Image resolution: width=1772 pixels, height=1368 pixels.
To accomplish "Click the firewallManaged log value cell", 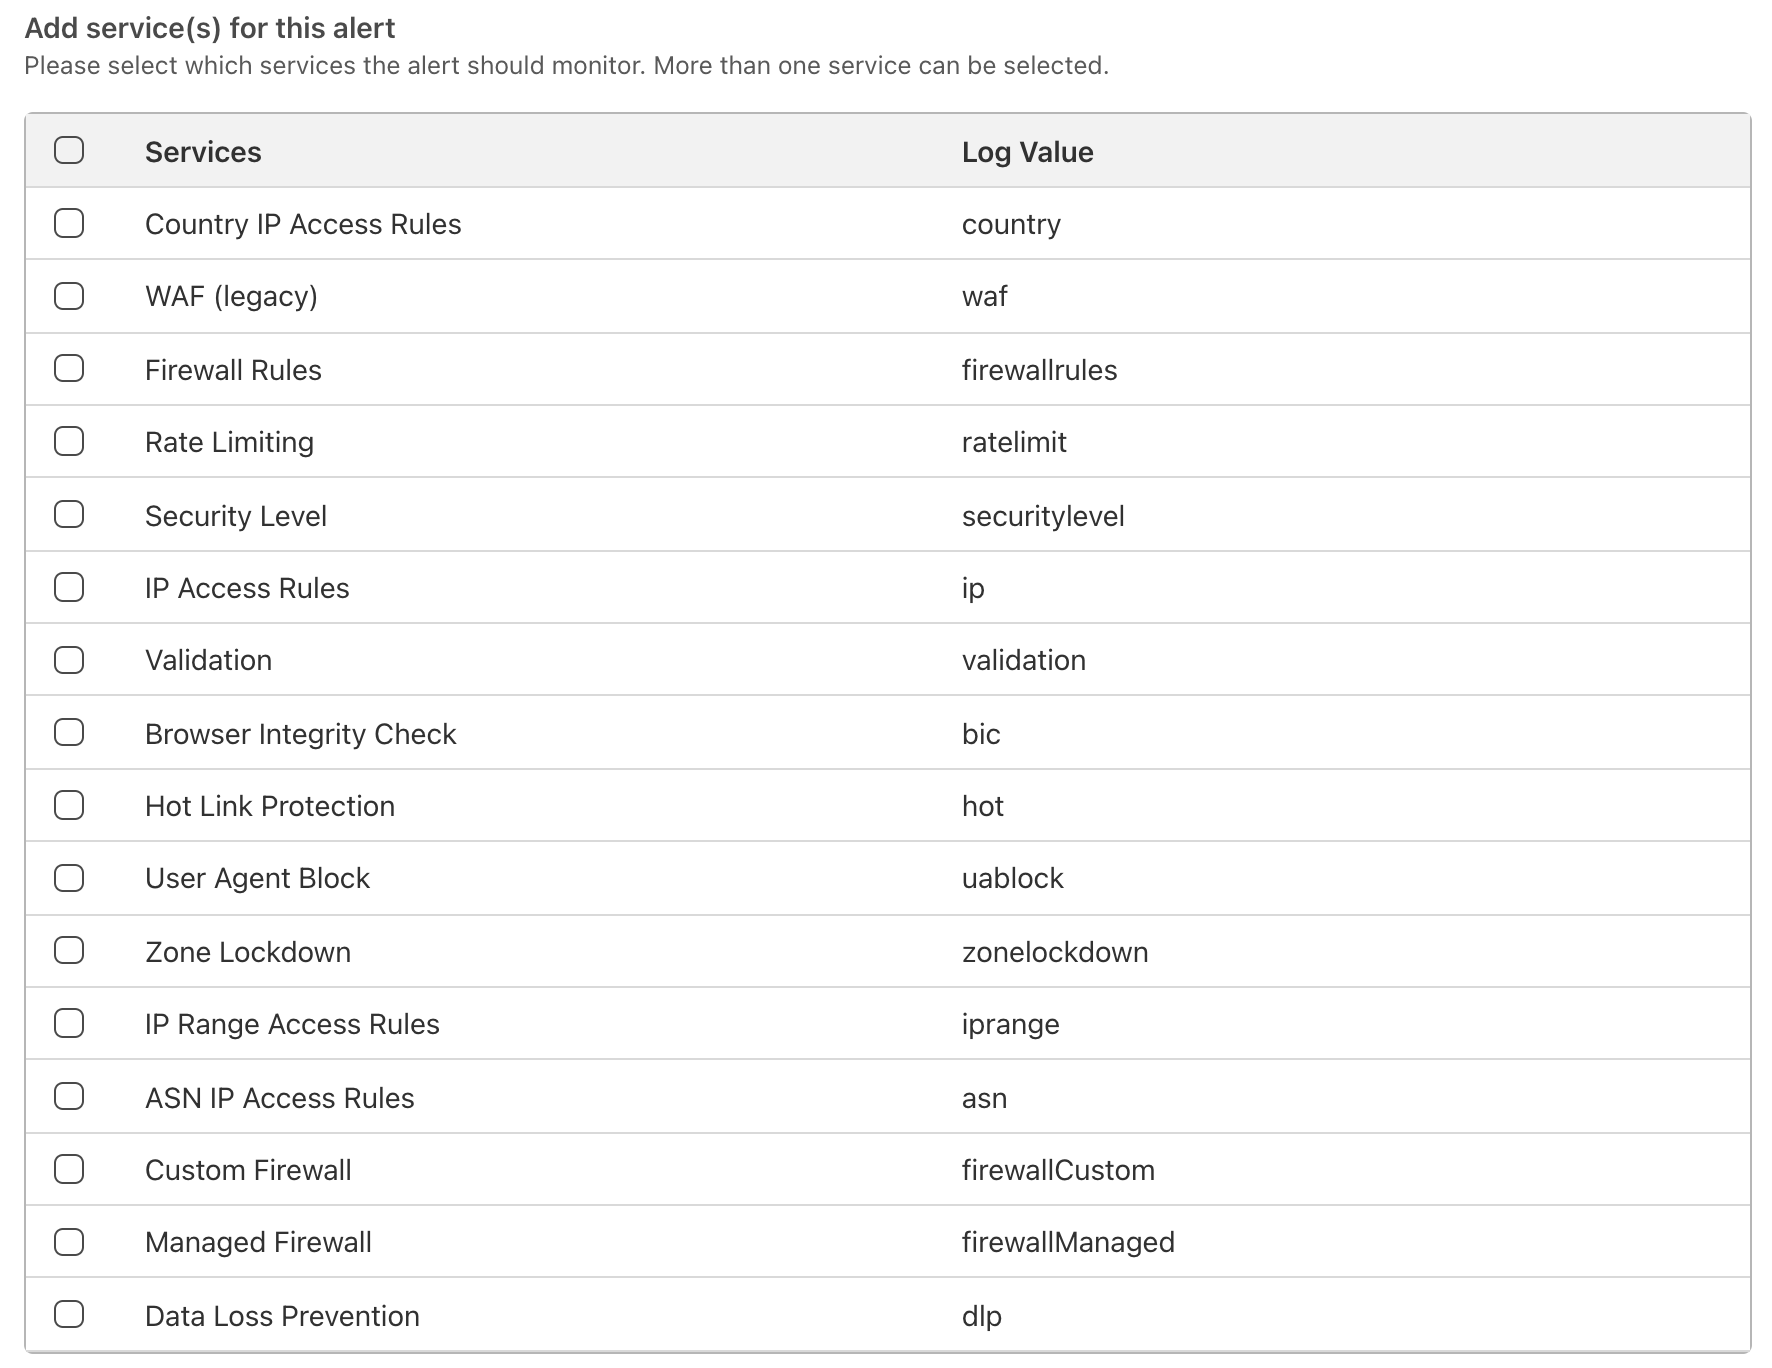I will [1068, 1242].
